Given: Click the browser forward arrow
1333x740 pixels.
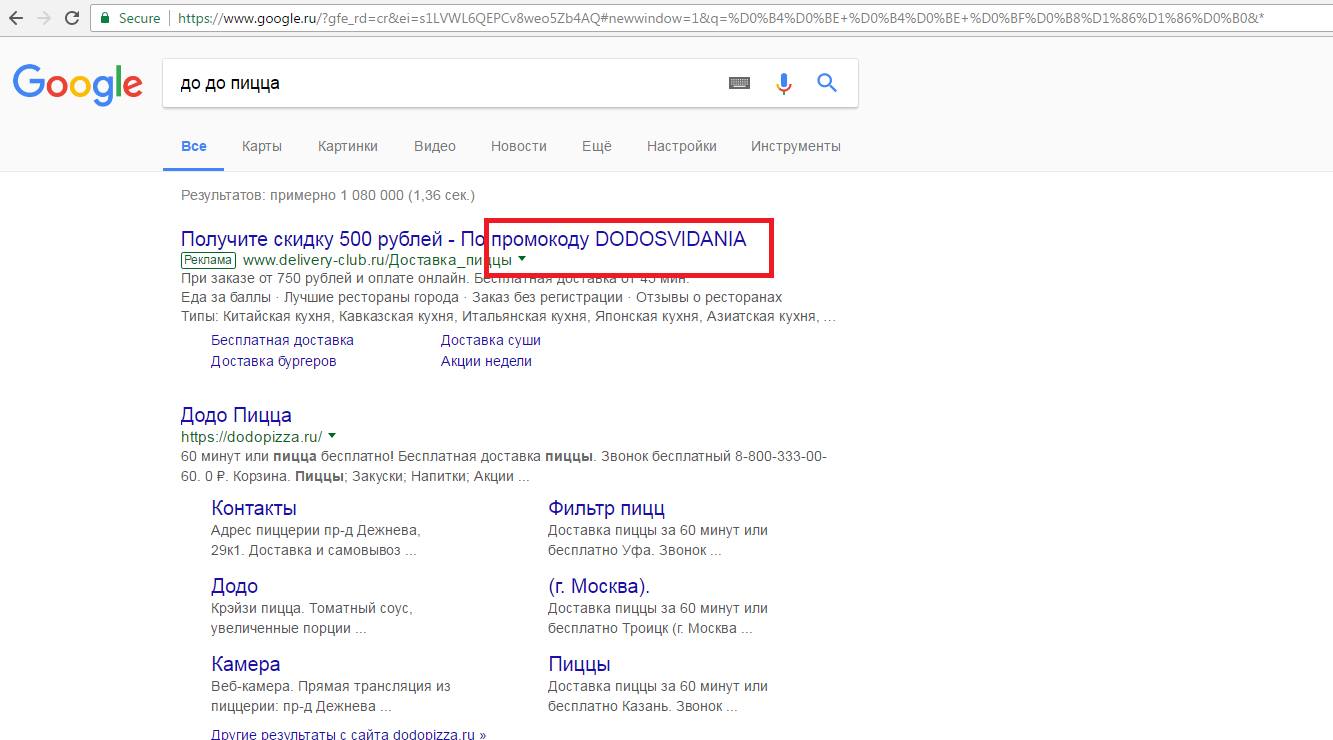Looking at the screenshot, I should (x=44, y=18).
